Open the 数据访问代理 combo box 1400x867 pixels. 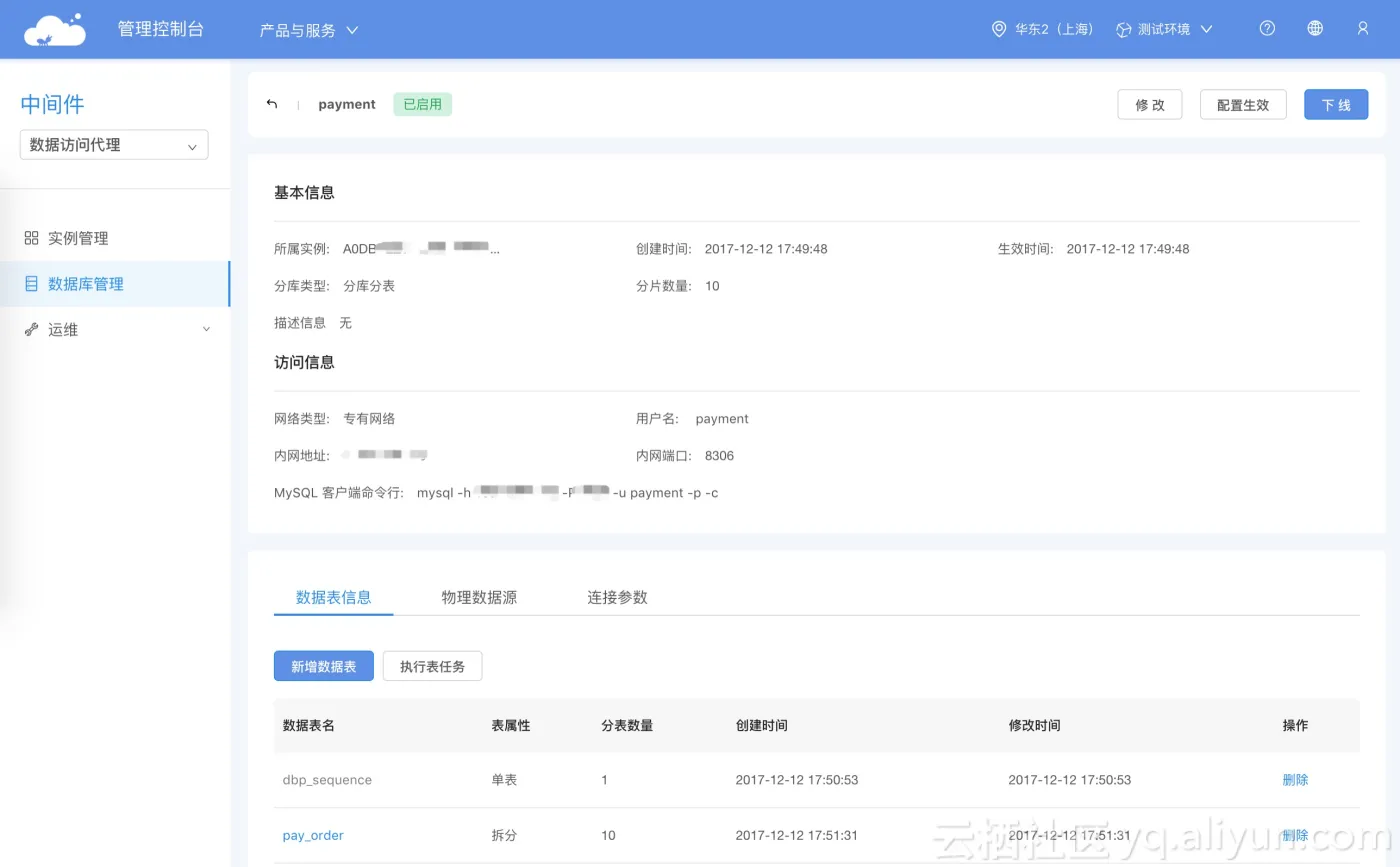pyautogui.click(x=114, y=145)
